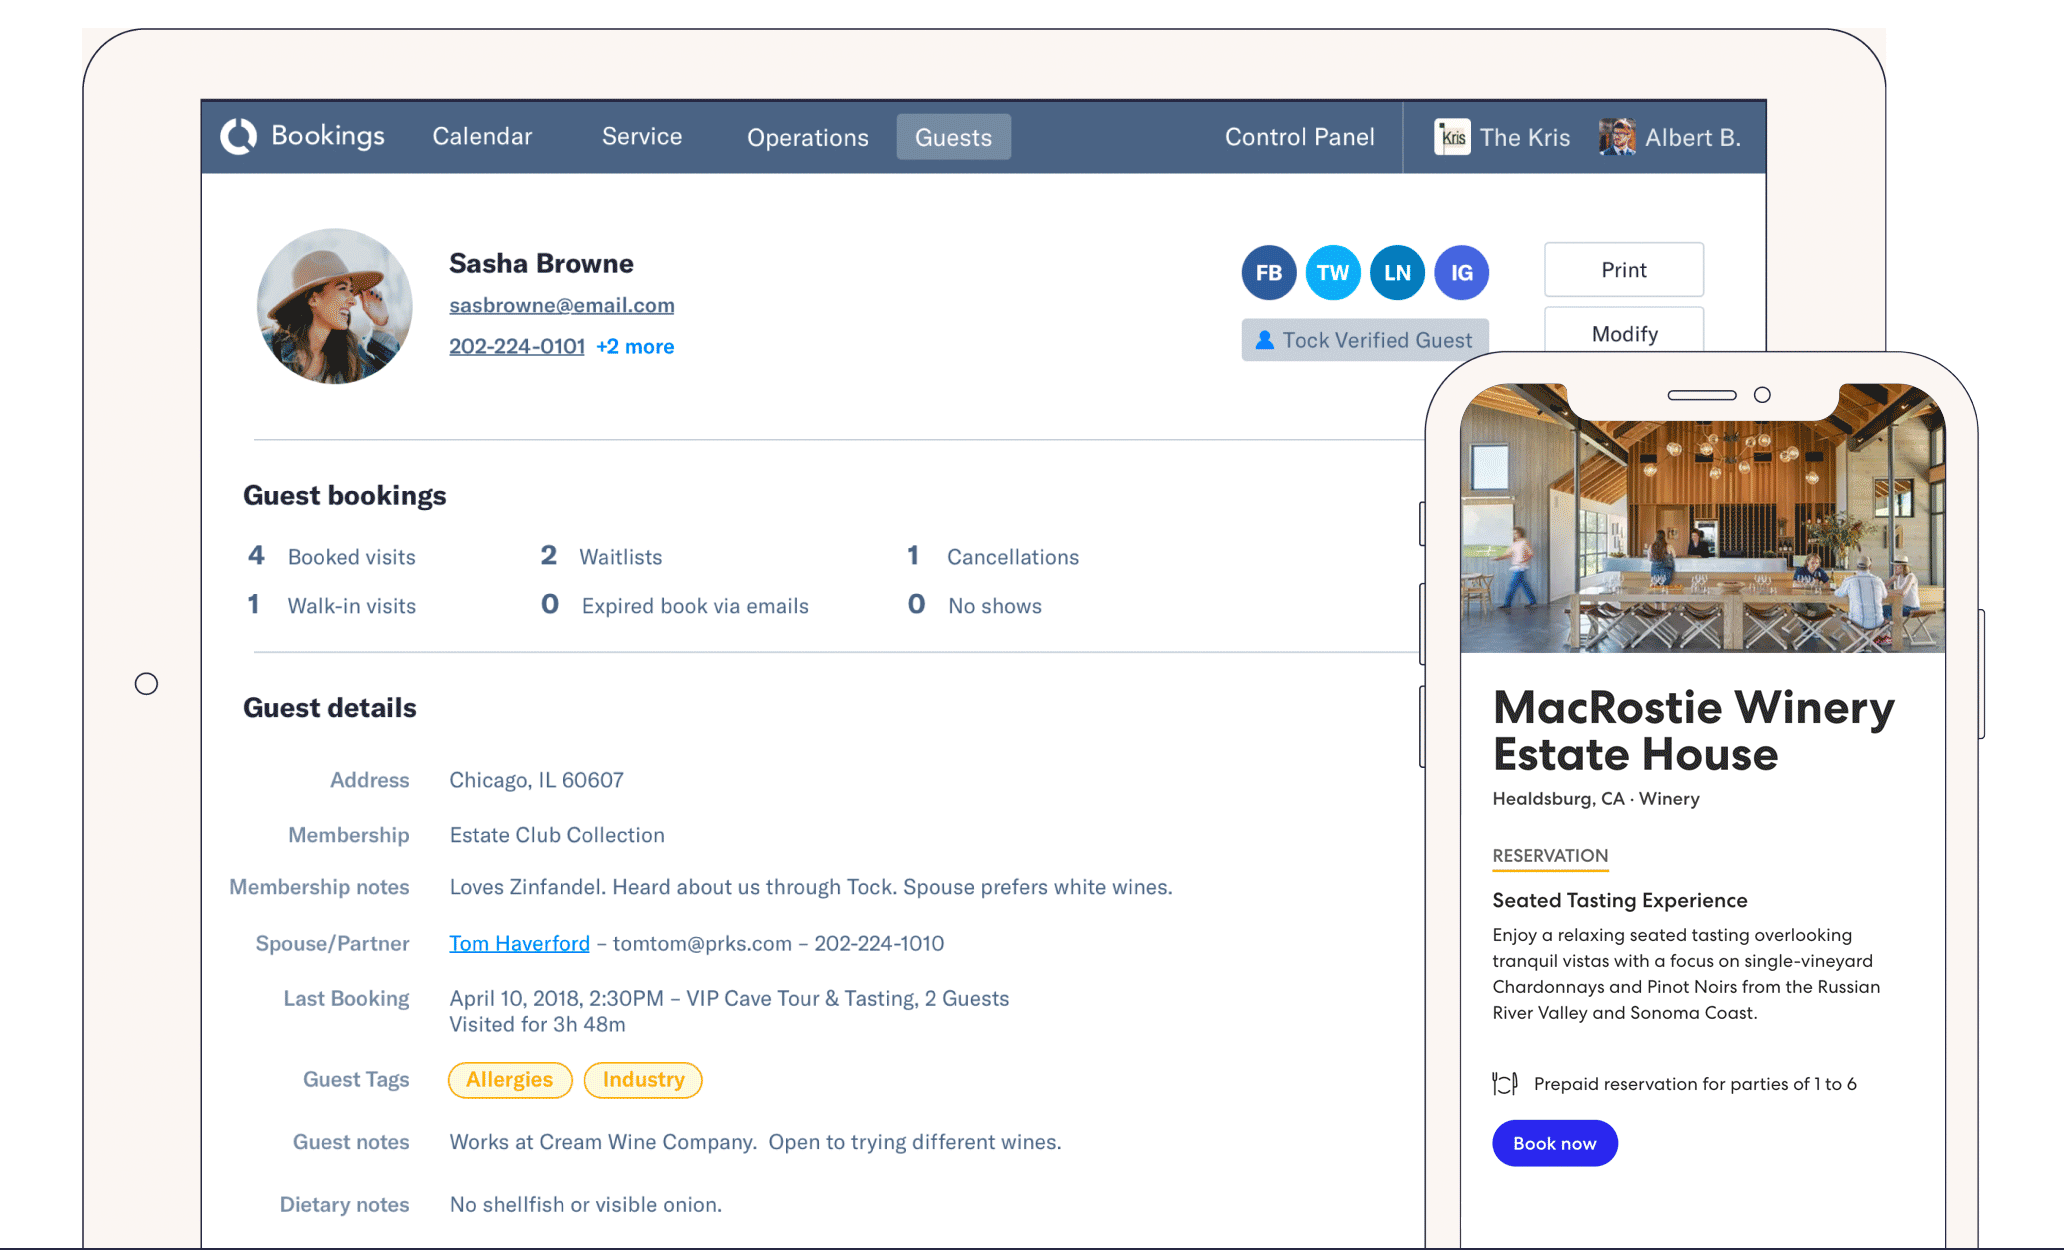This screenshot has width=2064, height=1250.
Task: Select the Guests tab
Action: (953, 137)
